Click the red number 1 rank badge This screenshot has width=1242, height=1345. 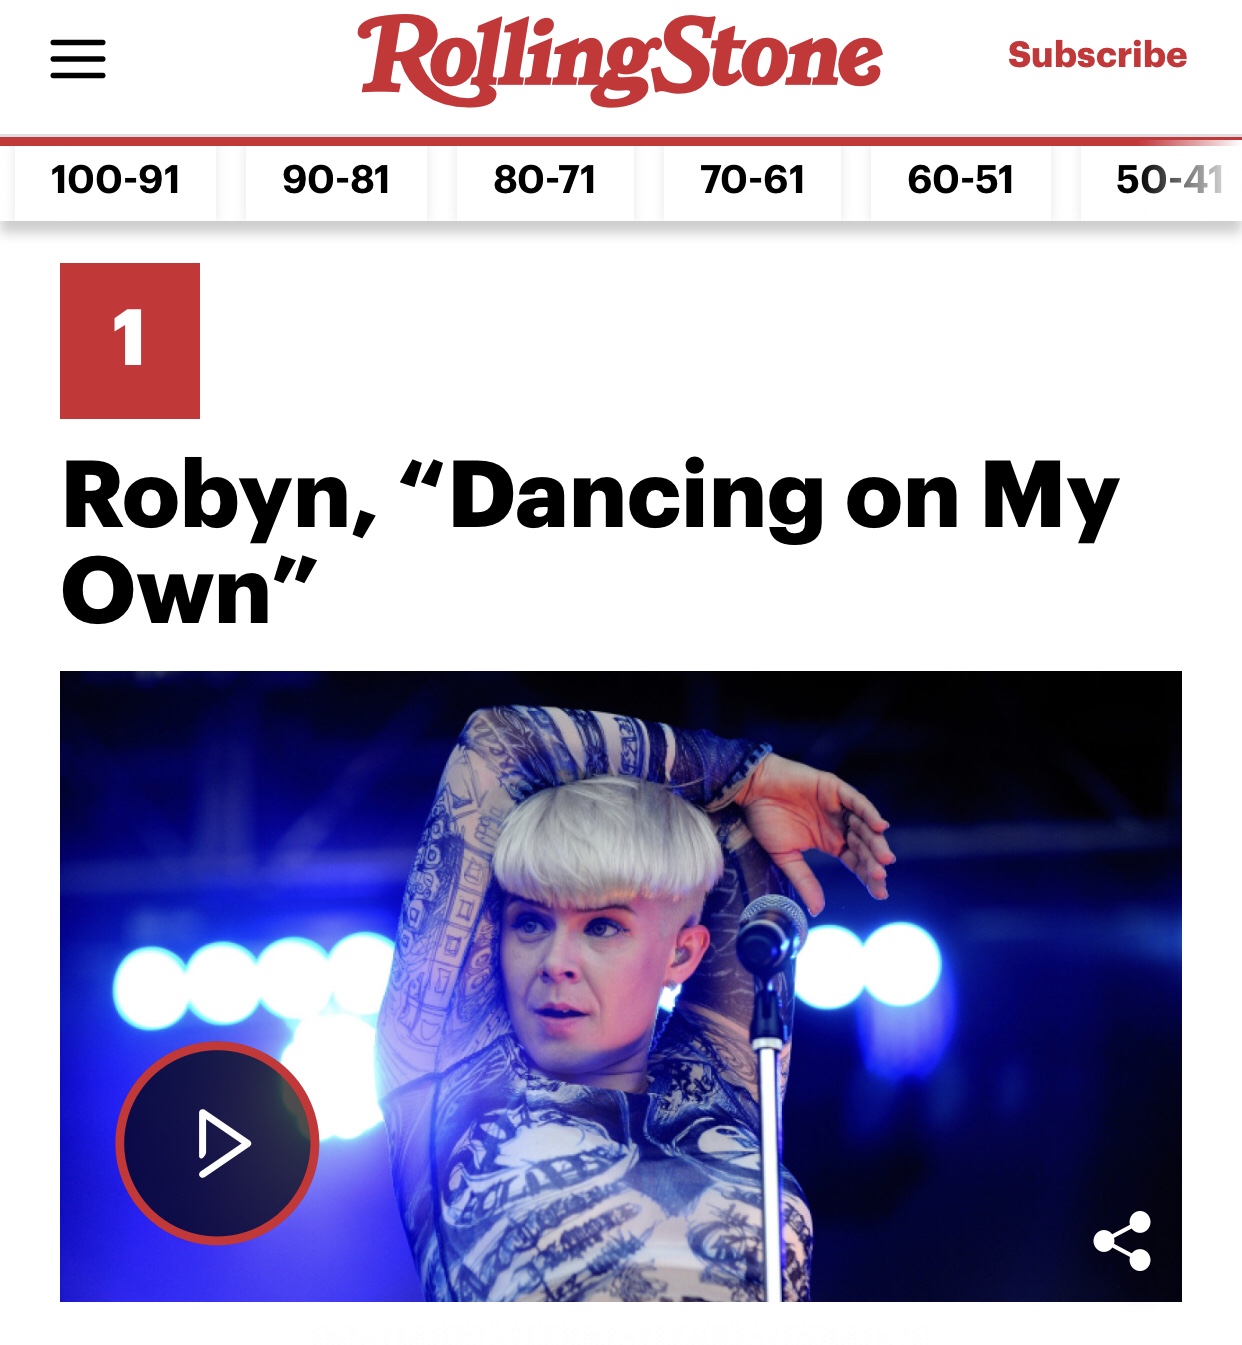pyautogui.click(x=130, y=341)
